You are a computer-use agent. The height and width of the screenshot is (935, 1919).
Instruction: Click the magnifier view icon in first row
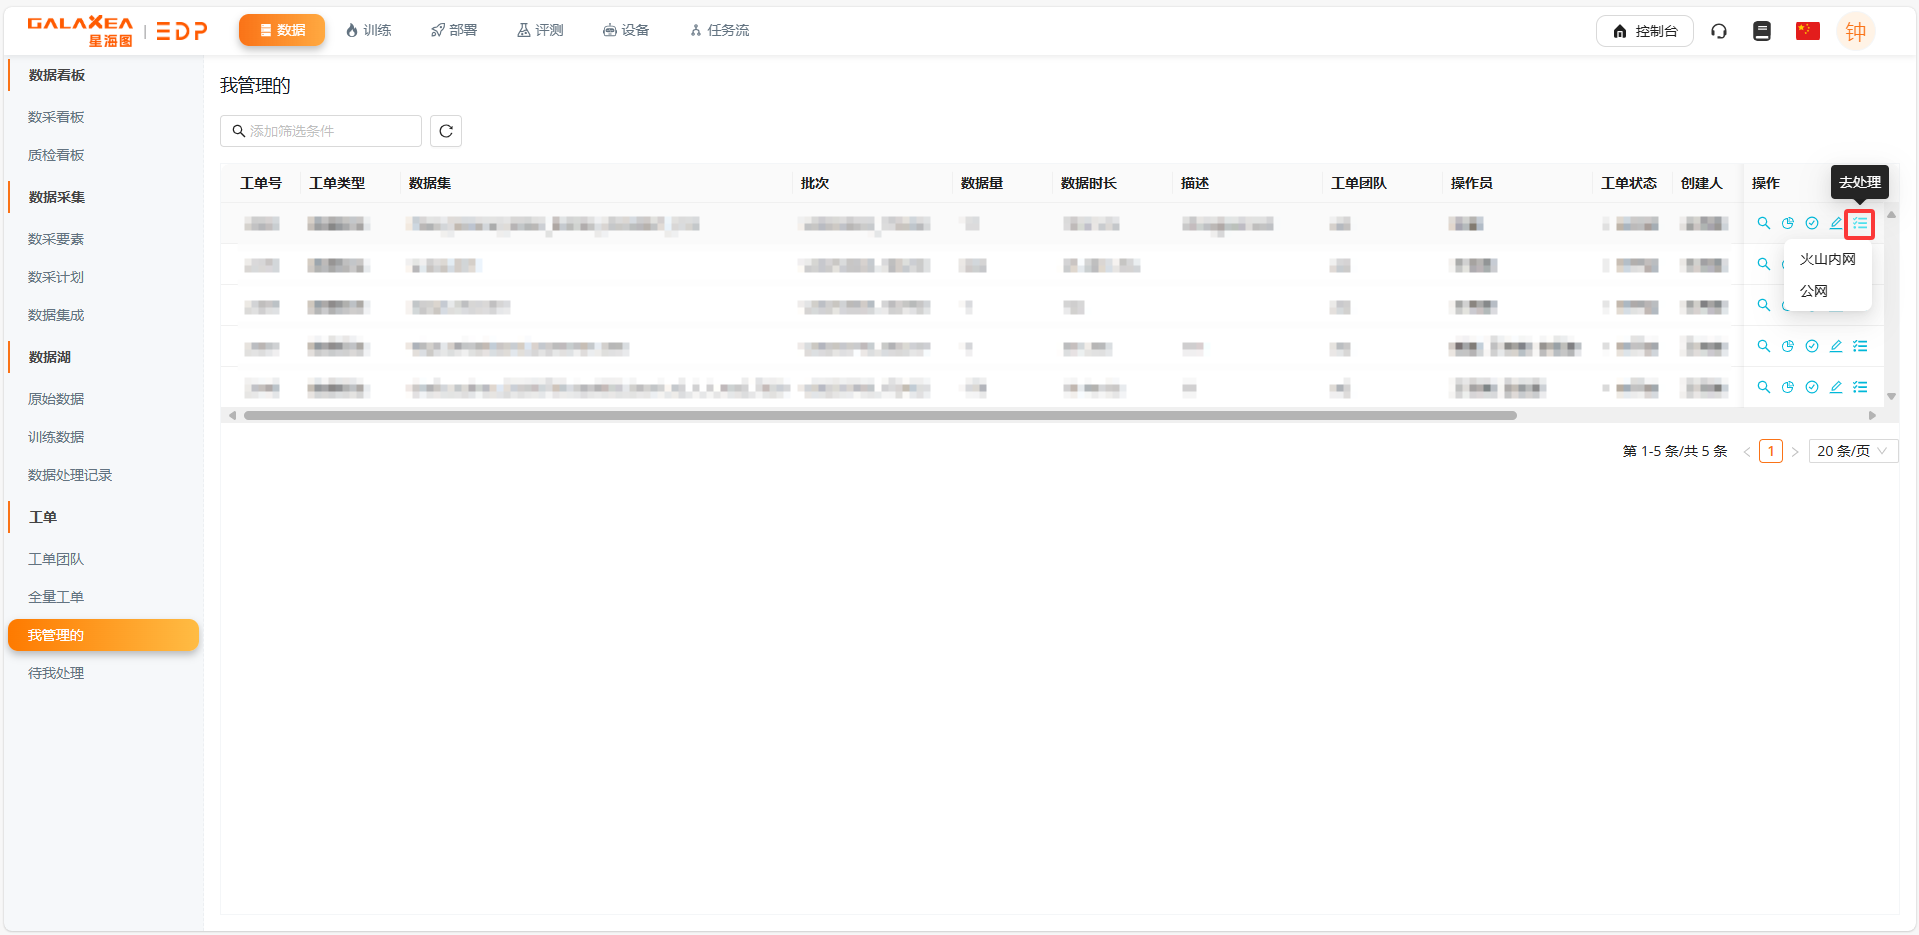[1764, 223]
